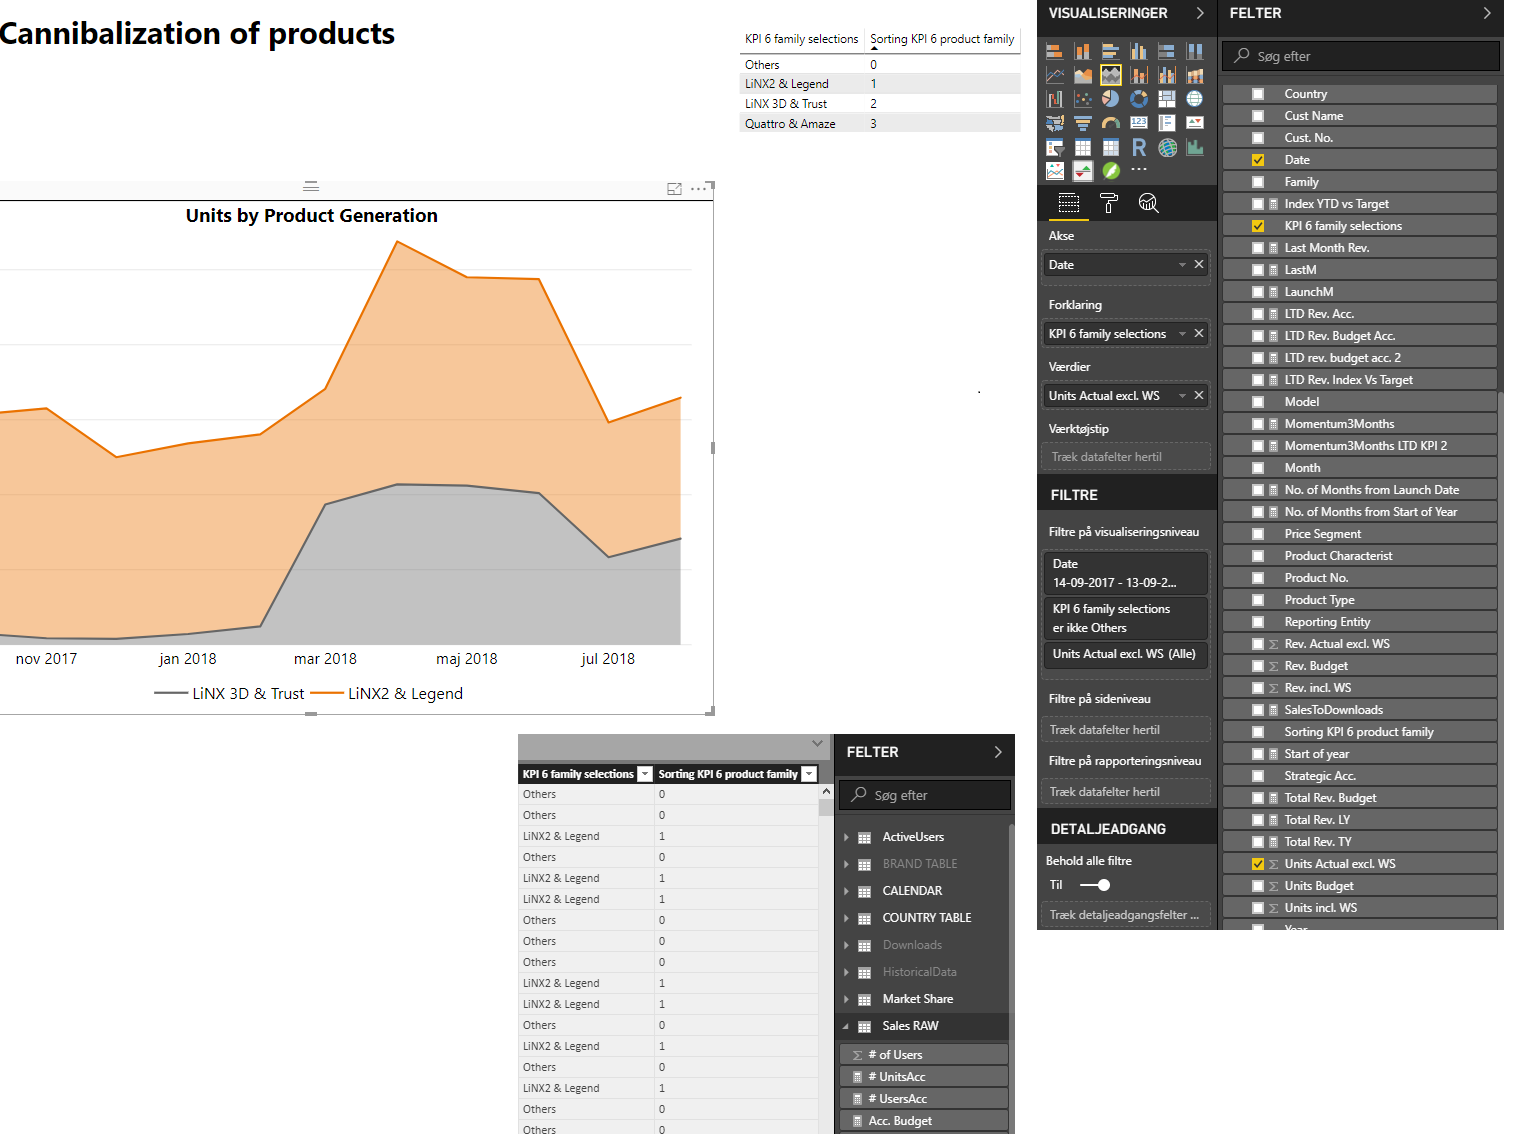Viewport: 1514px width, 1134px height.
Task: Select the funnel chart visual
Action: pos(1083,123)
